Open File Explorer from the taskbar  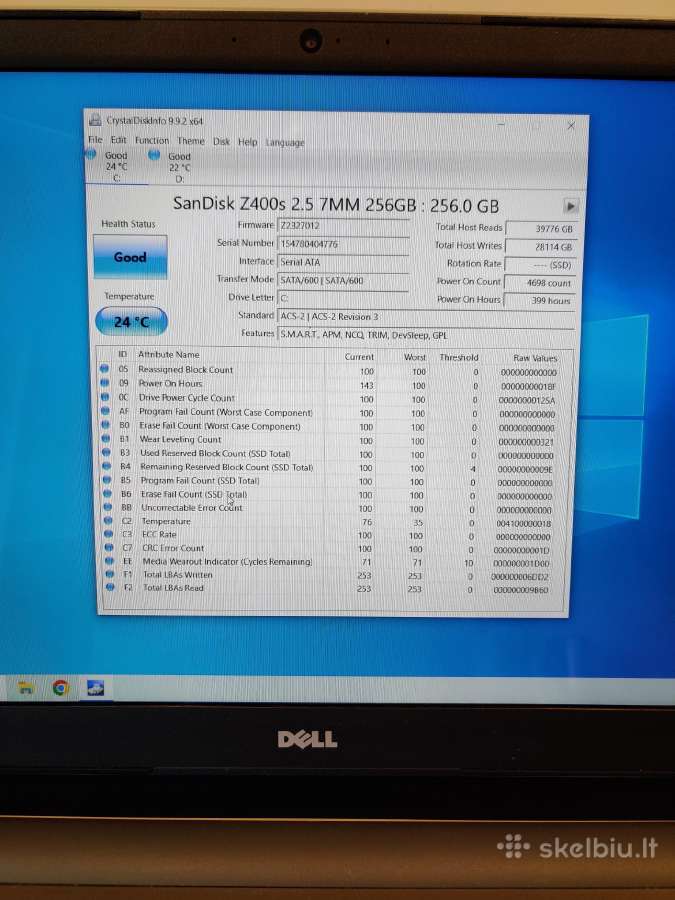[x=25, y=686]
